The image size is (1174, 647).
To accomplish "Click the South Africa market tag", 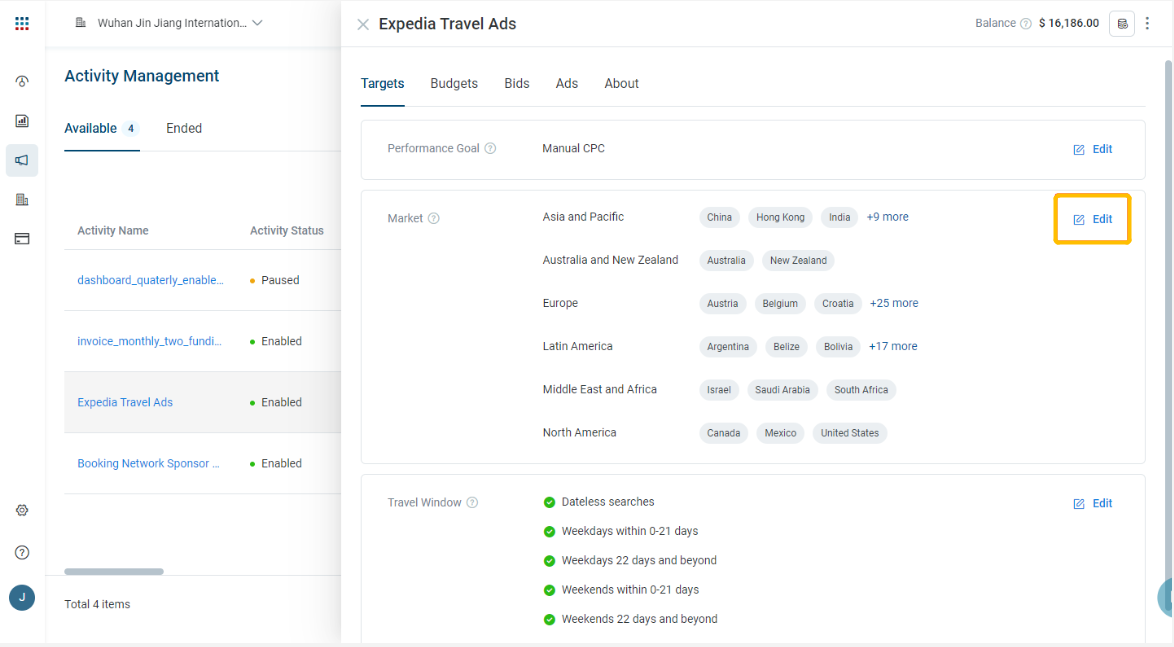I will 861,390.
